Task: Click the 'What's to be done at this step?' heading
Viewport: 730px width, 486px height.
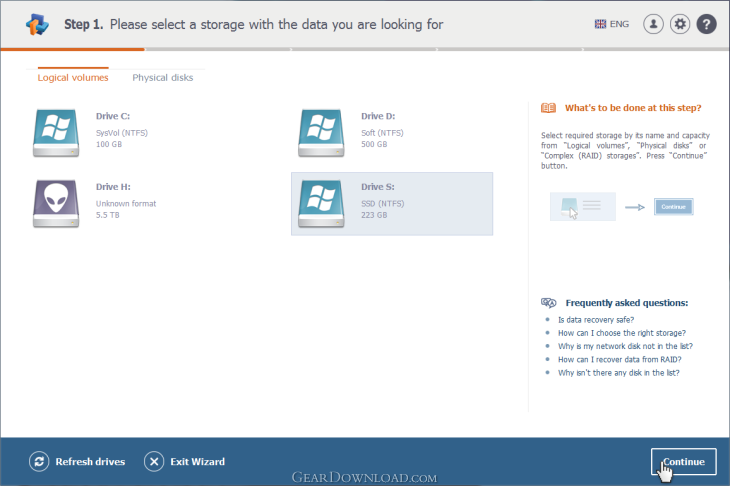Action: [633, 108]
